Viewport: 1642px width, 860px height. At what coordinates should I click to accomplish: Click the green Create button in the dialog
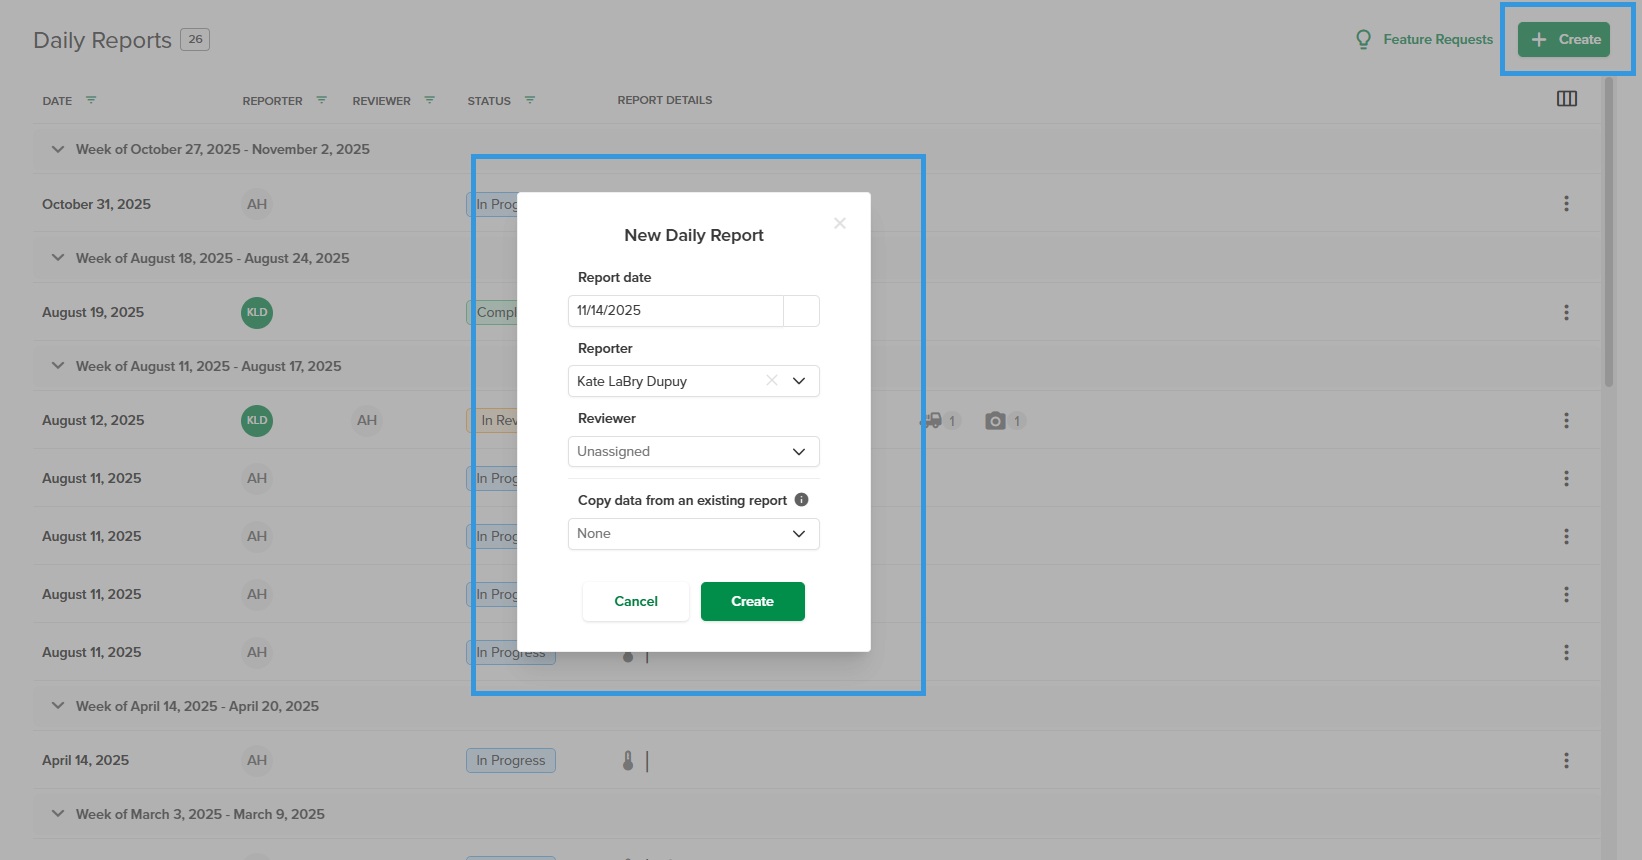point(753,601)
